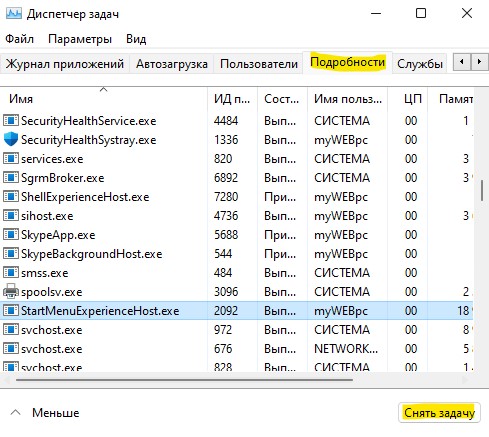Select the SecurityHealthService.exe process name

[89, 121]
